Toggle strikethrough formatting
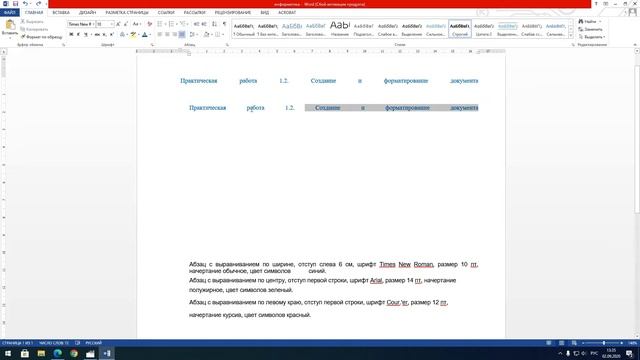640x360 pixels. point(97,34)
